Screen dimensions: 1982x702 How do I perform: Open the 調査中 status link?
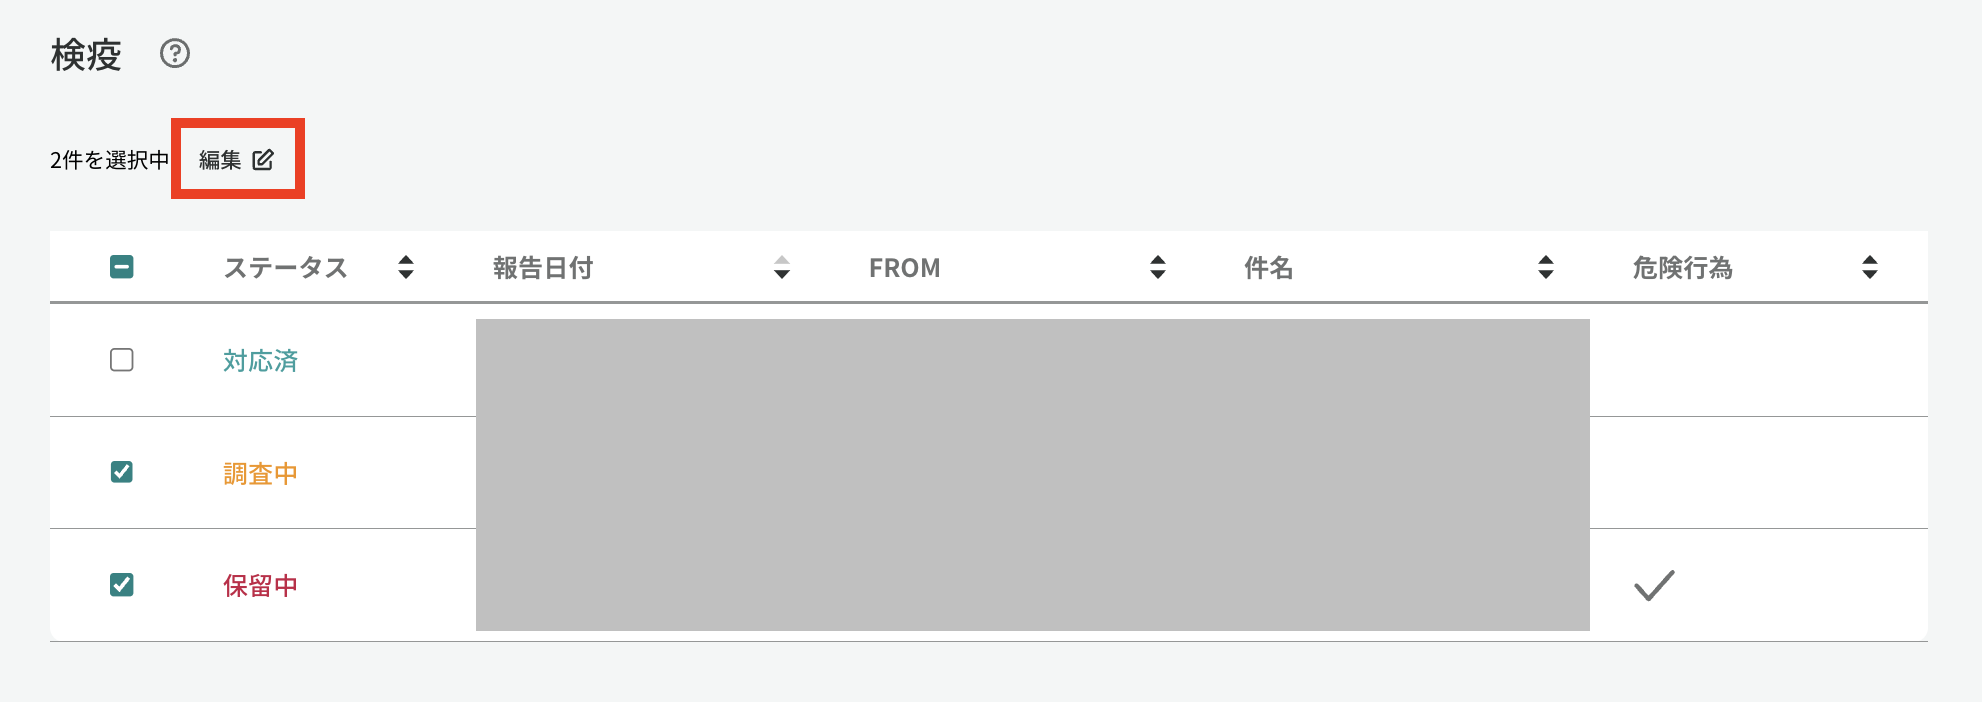coord(260,473)
